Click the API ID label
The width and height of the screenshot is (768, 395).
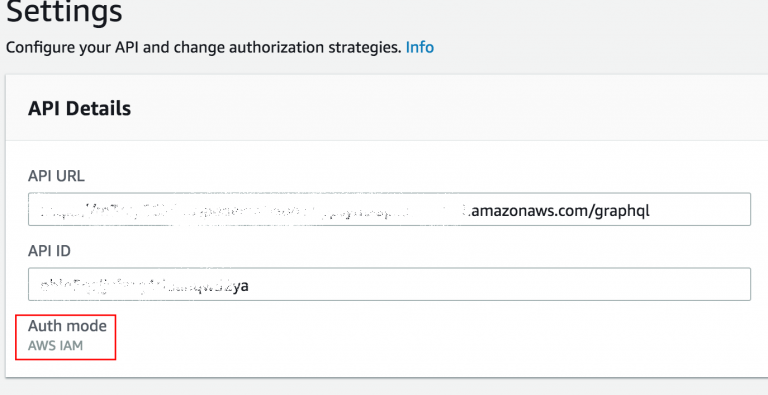(49, 251)
